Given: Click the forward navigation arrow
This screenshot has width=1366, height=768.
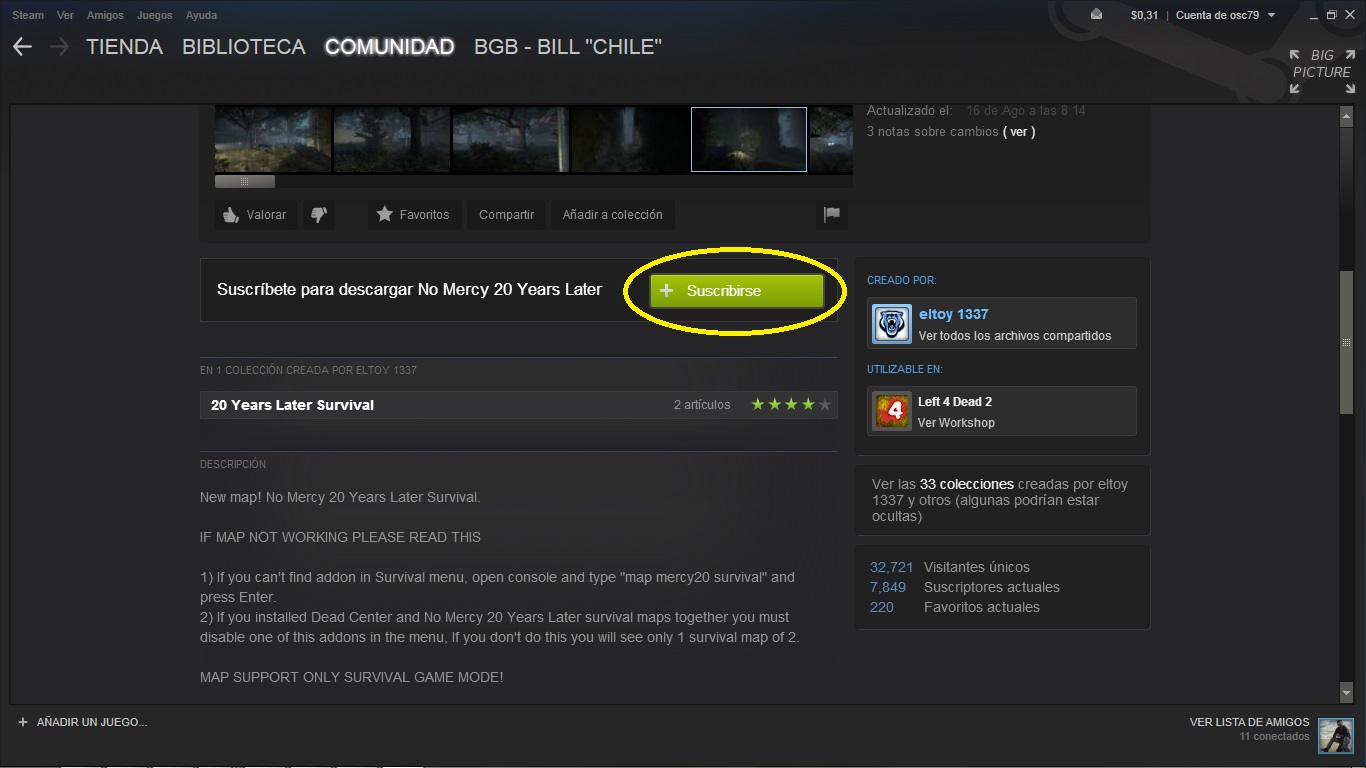Looking at the screenshot, I should (x=59, y=47).
